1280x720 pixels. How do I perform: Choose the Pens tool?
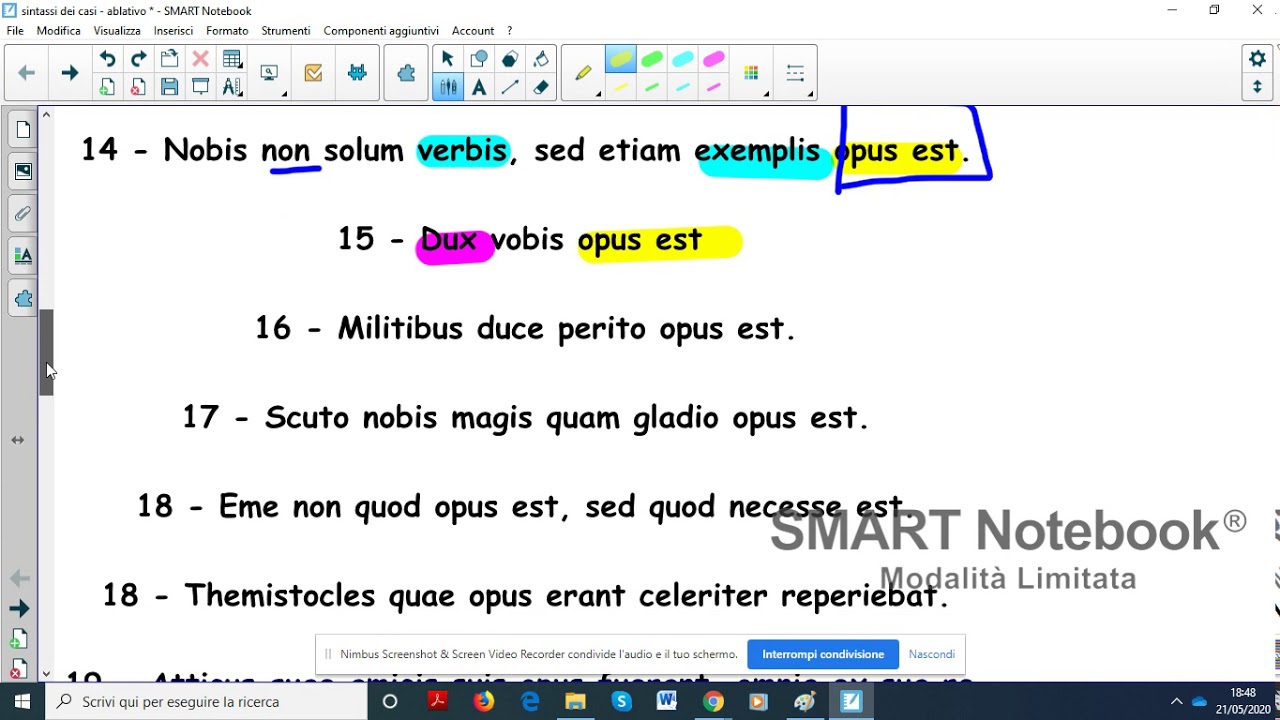447,87
